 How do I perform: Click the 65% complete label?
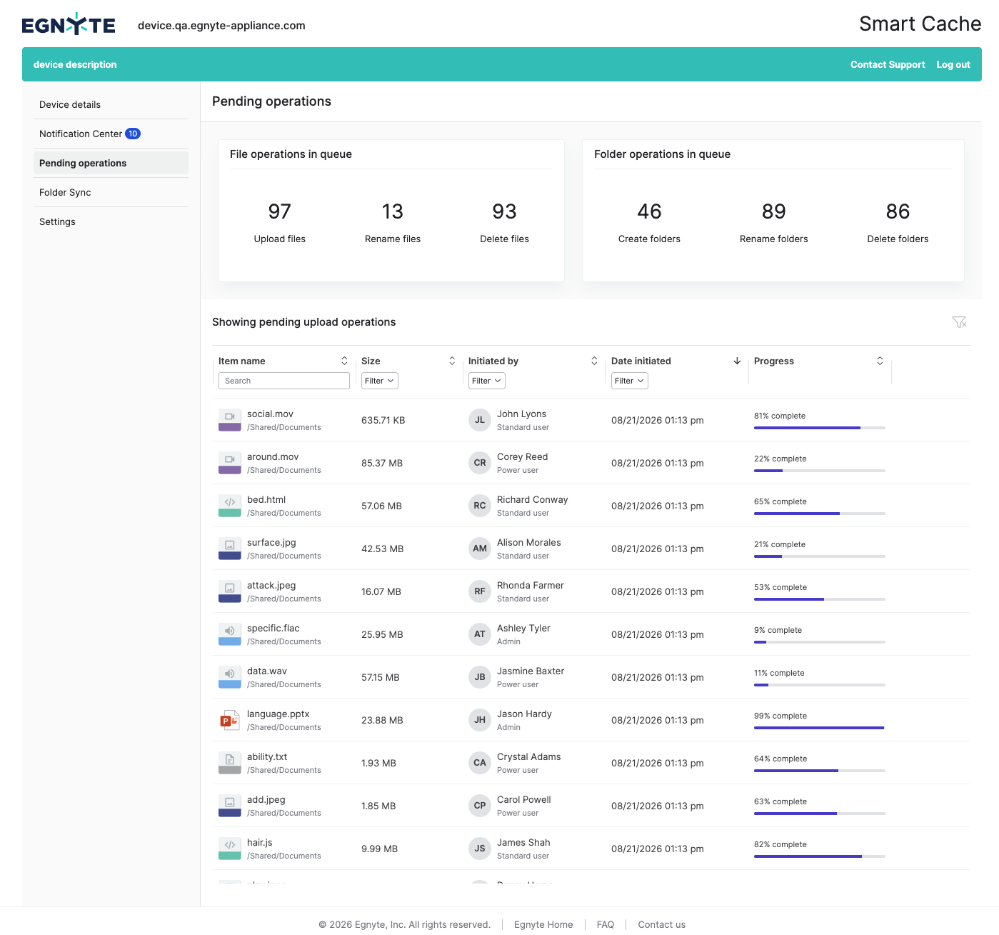780,501
